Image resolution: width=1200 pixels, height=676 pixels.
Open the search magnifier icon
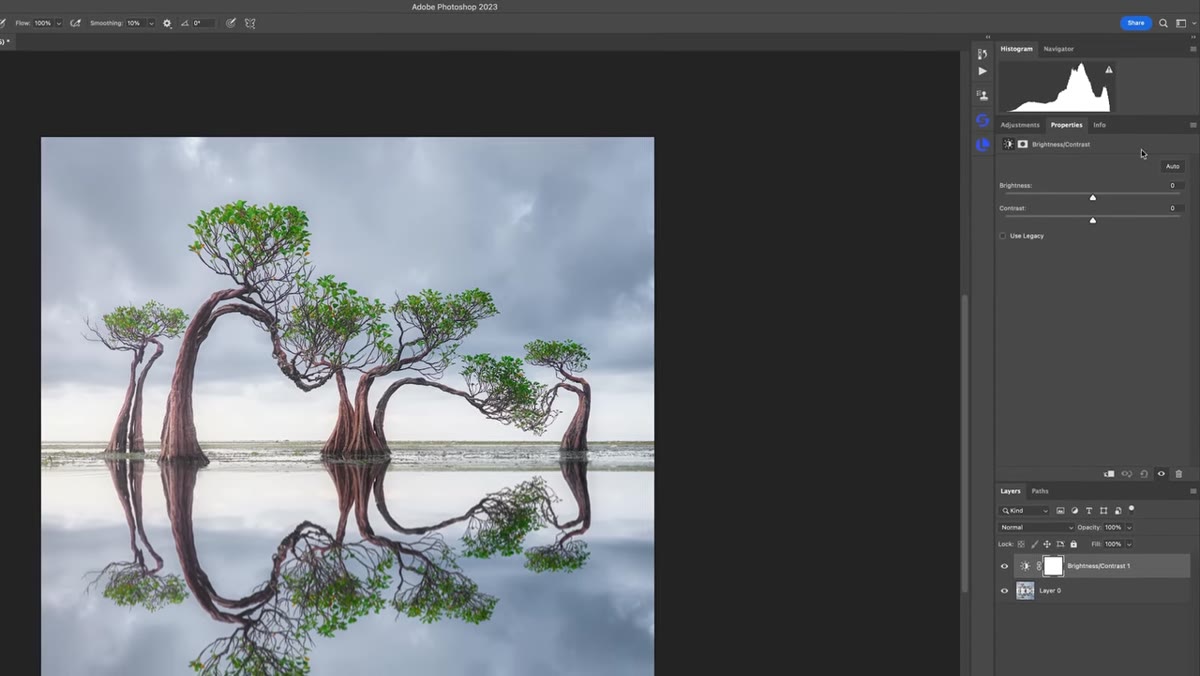pos(1163,23)
